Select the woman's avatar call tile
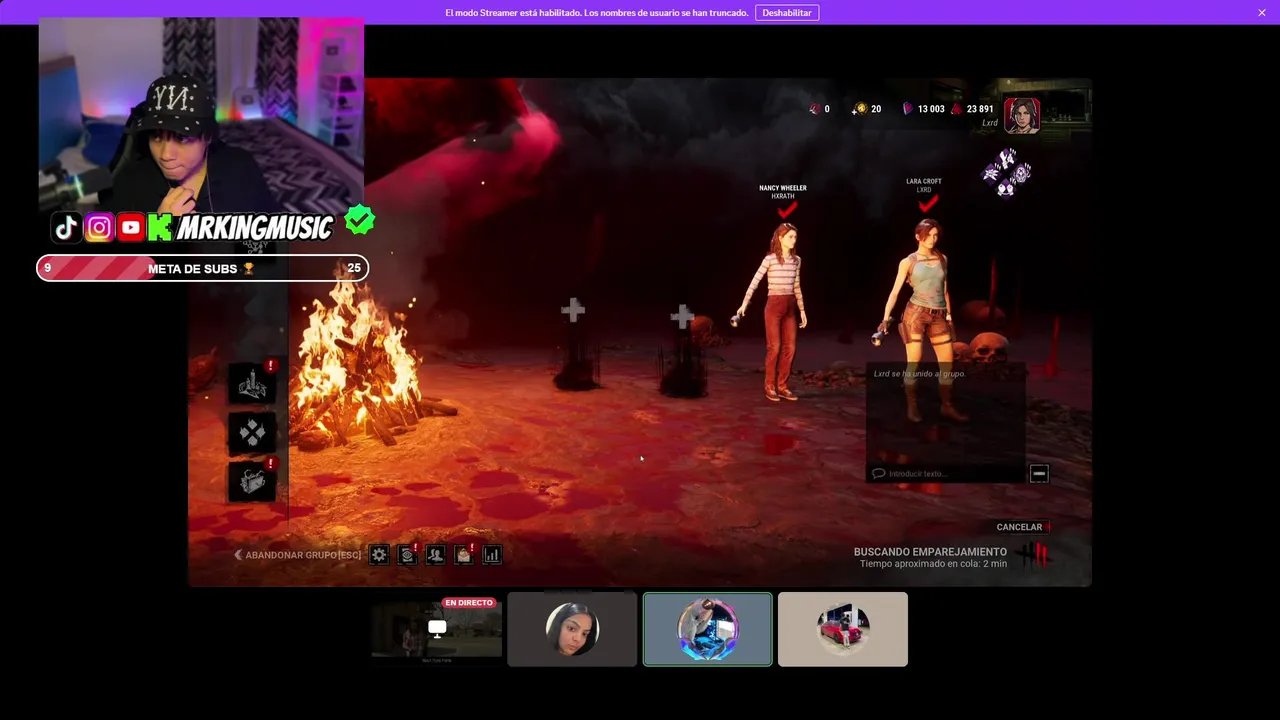The width and height of the screenshot is (1280, 720). (572, 629)
